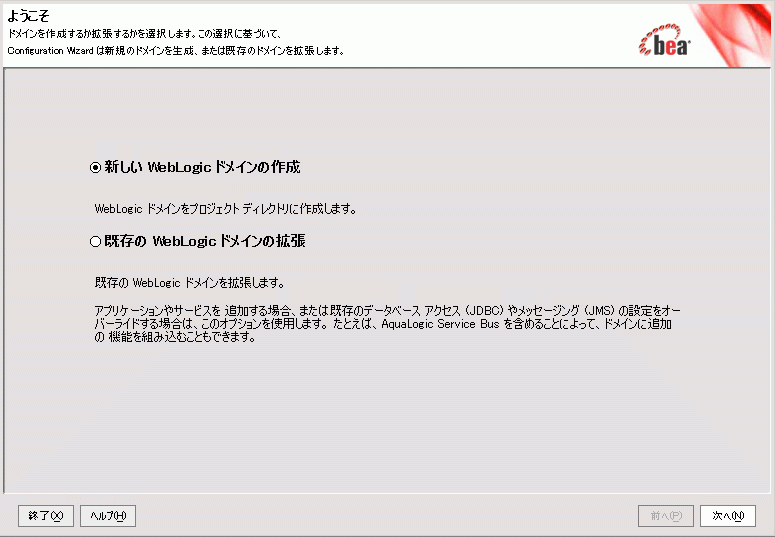Image resolution: width=775 pixels, height=537 pixels.
Task: Click the text '既存の WebLogic ドメインを拡張します。'
Action: click(190, 283)
